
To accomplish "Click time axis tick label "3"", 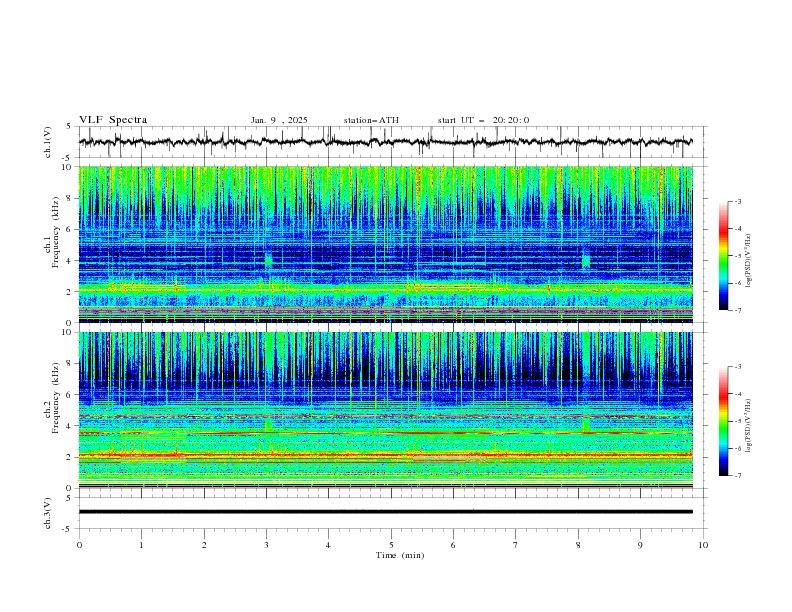I will coord(266,545).
